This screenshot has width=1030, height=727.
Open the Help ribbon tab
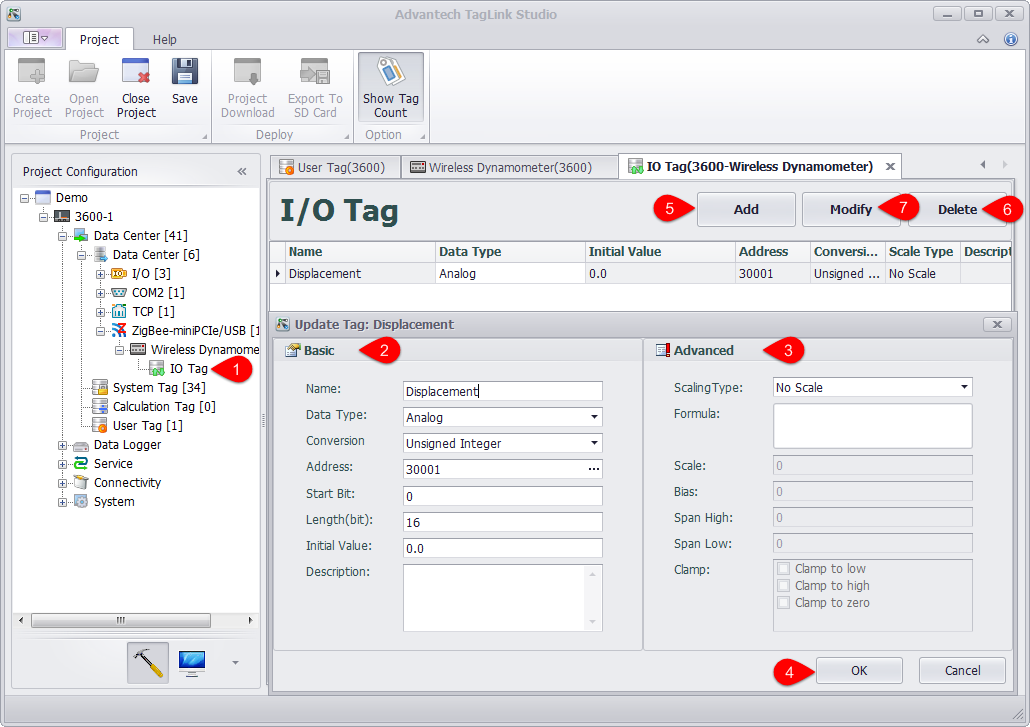coord(165,40)
